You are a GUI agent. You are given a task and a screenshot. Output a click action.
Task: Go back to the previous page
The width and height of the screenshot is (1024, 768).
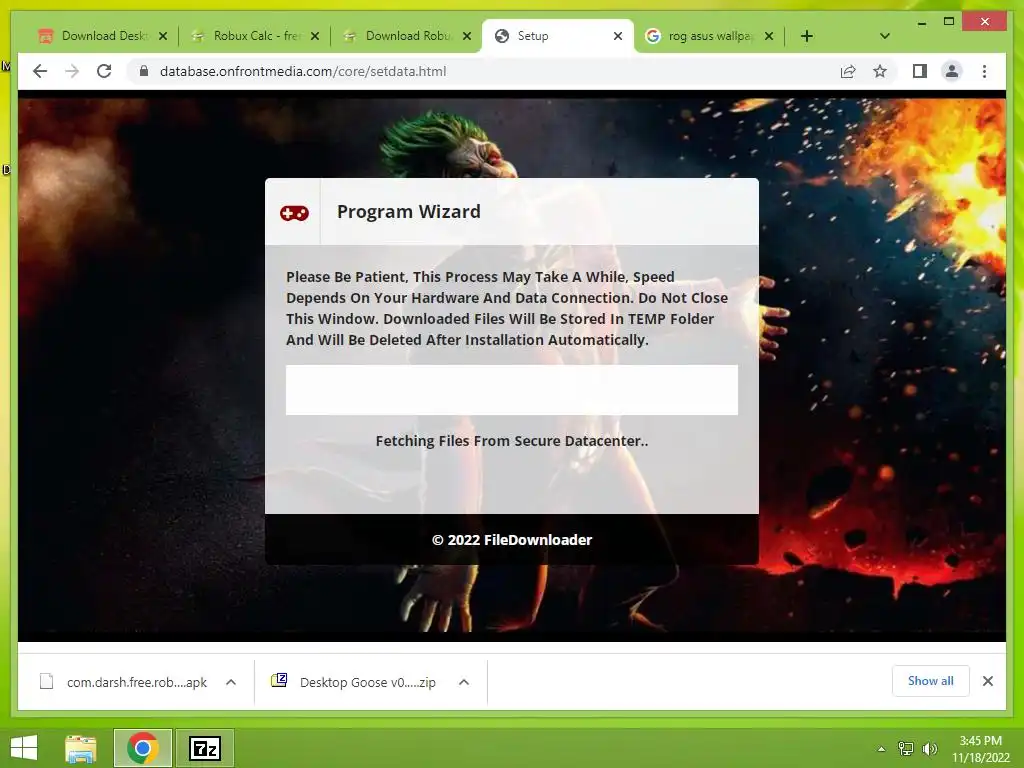(x=40, y=71)
